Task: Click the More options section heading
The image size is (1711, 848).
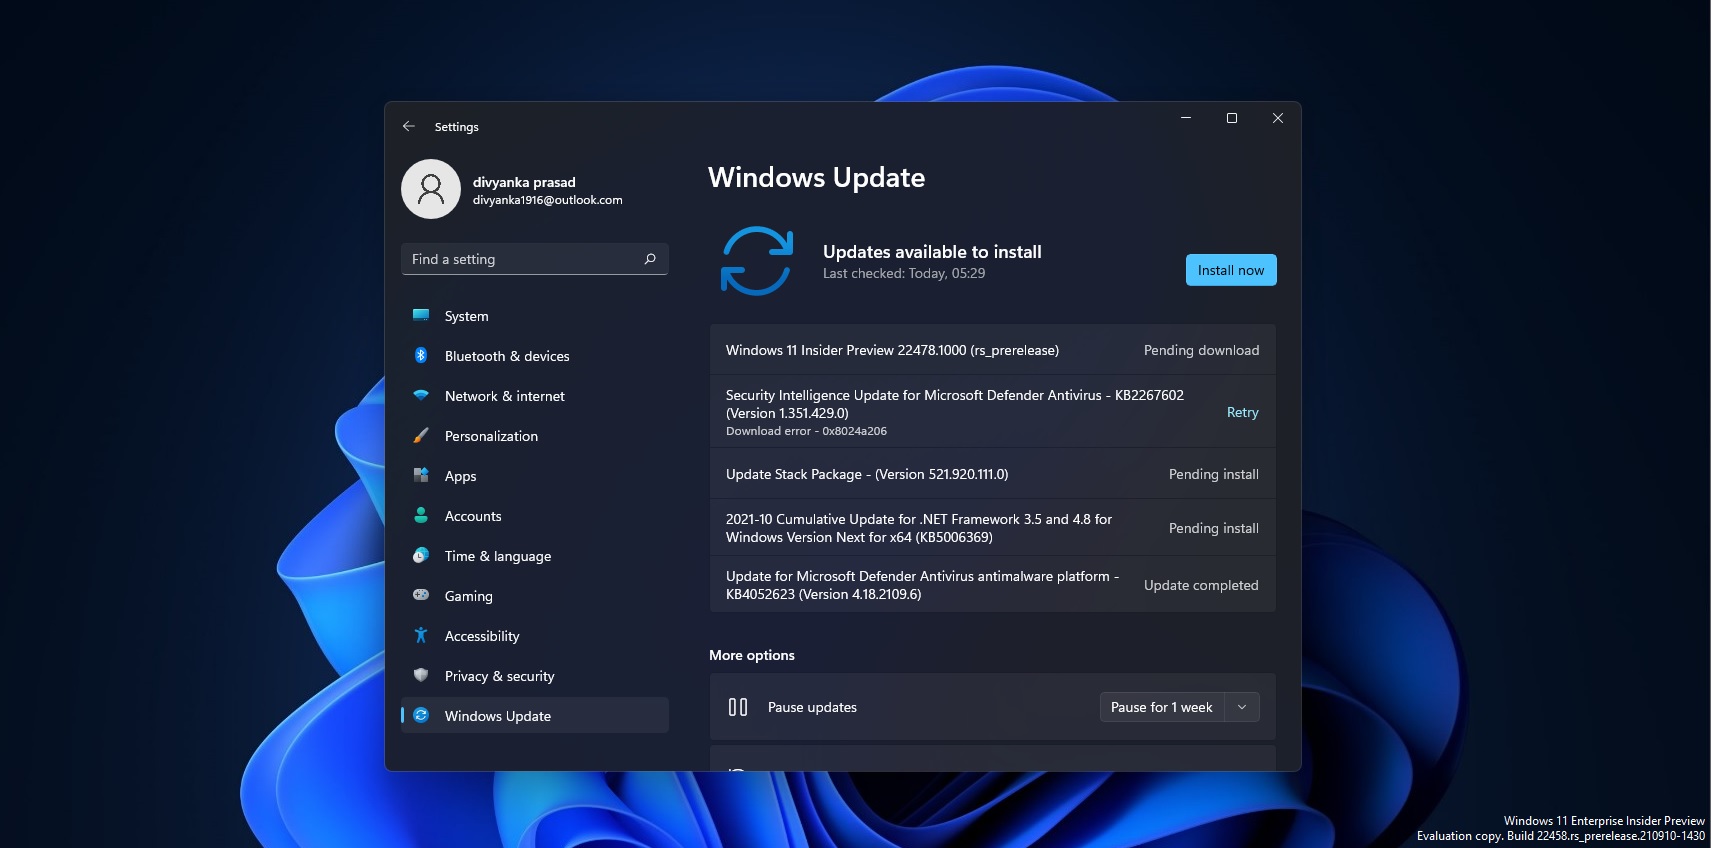Action: tap(752, 655)
